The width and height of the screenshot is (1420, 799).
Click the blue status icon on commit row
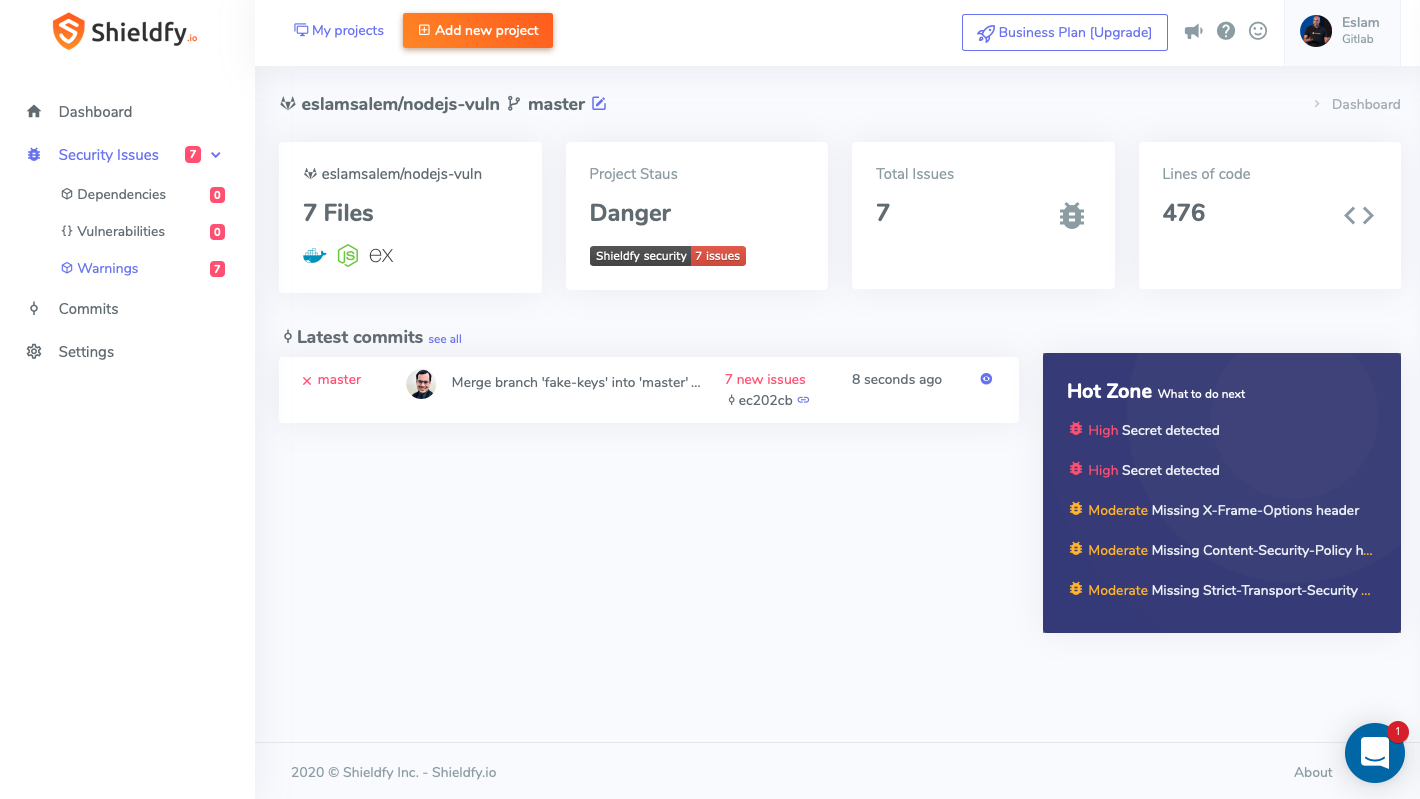click(986, 379)
